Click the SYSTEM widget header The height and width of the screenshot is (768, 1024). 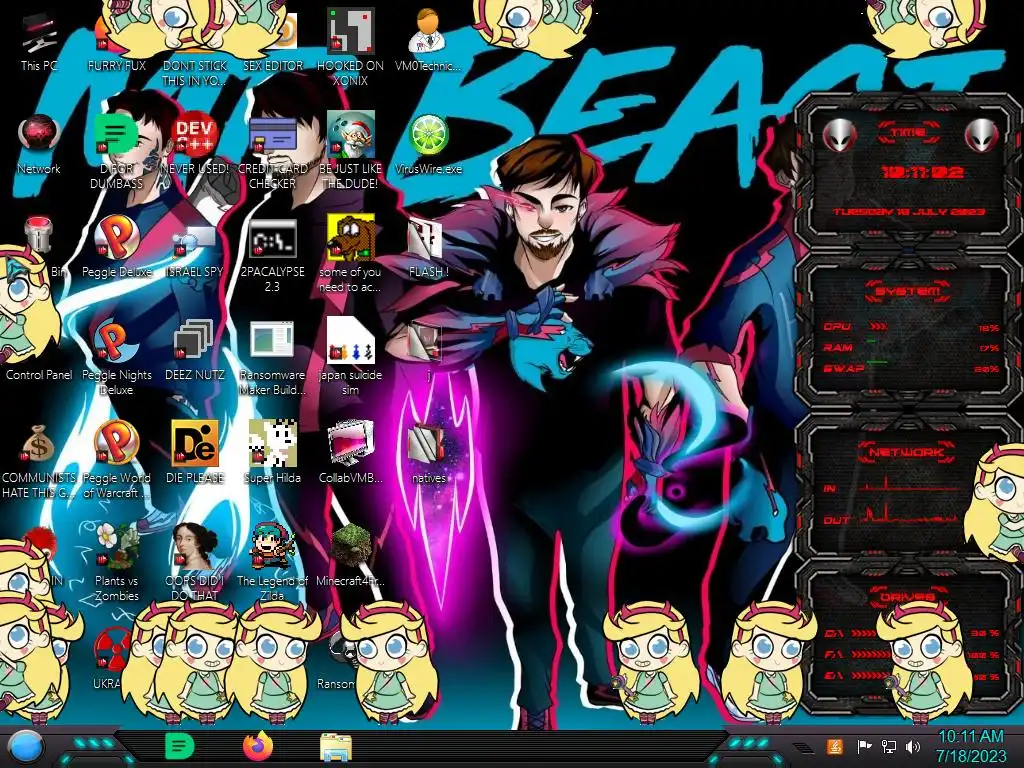[908, 291]
